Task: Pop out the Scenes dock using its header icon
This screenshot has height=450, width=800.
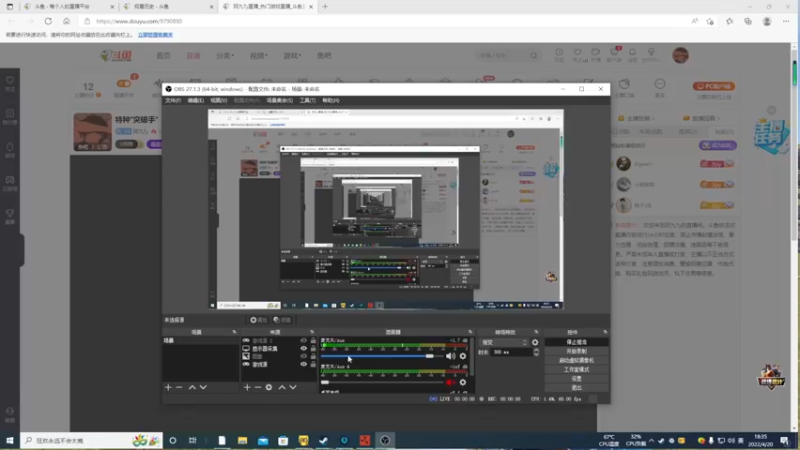Action: pos(234,332)
